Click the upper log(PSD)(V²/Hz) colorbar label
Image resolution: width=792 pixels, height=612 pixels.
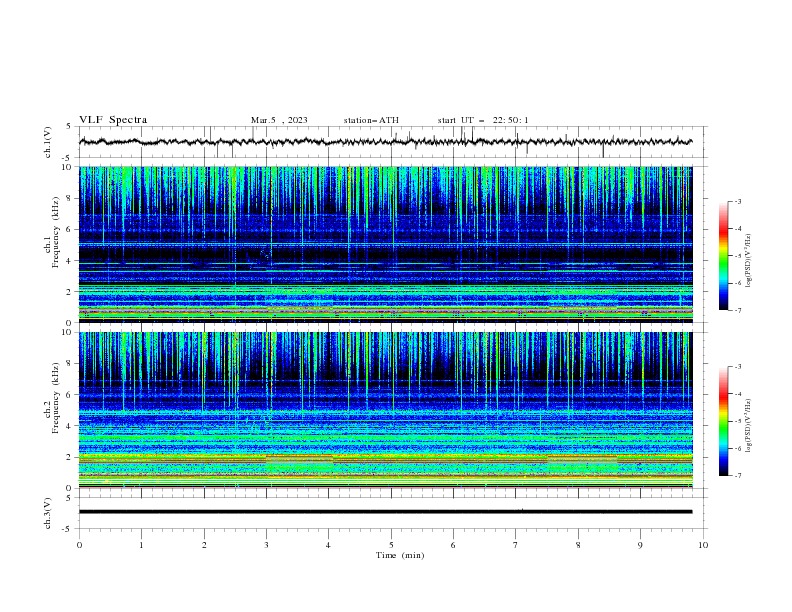748,261
